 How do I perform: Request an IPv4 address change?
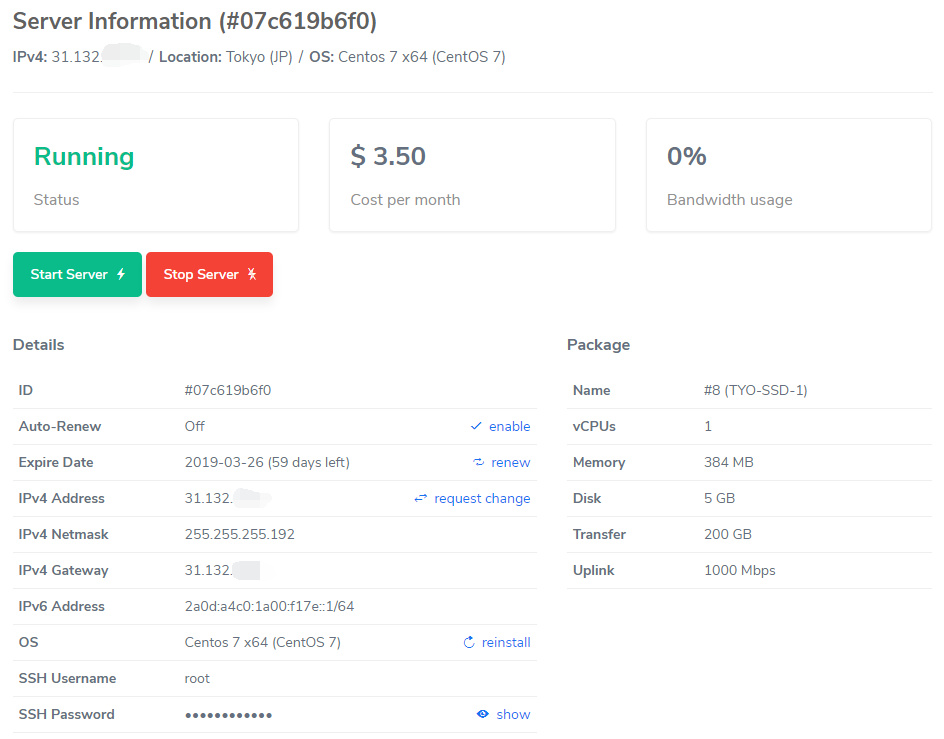[482, 499]
